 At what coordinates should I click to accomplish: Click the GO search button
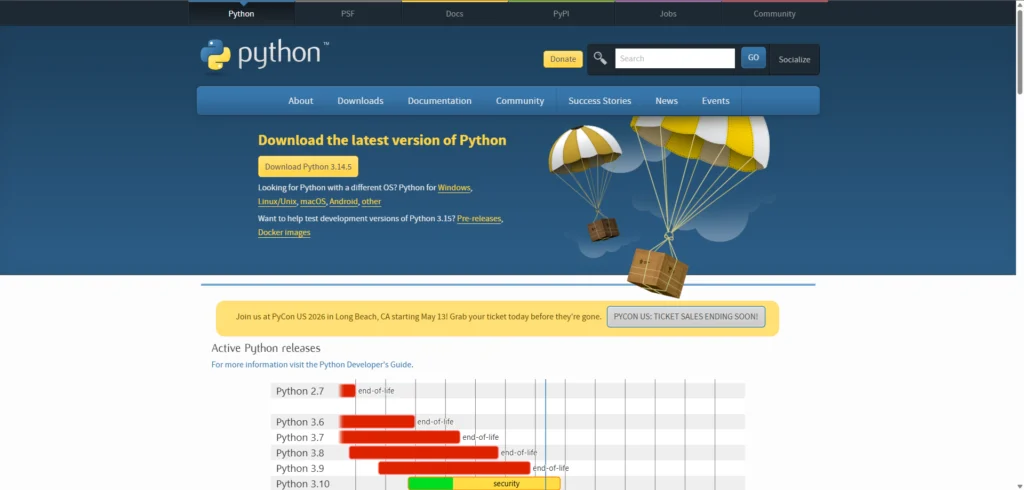tap(753, 57)
